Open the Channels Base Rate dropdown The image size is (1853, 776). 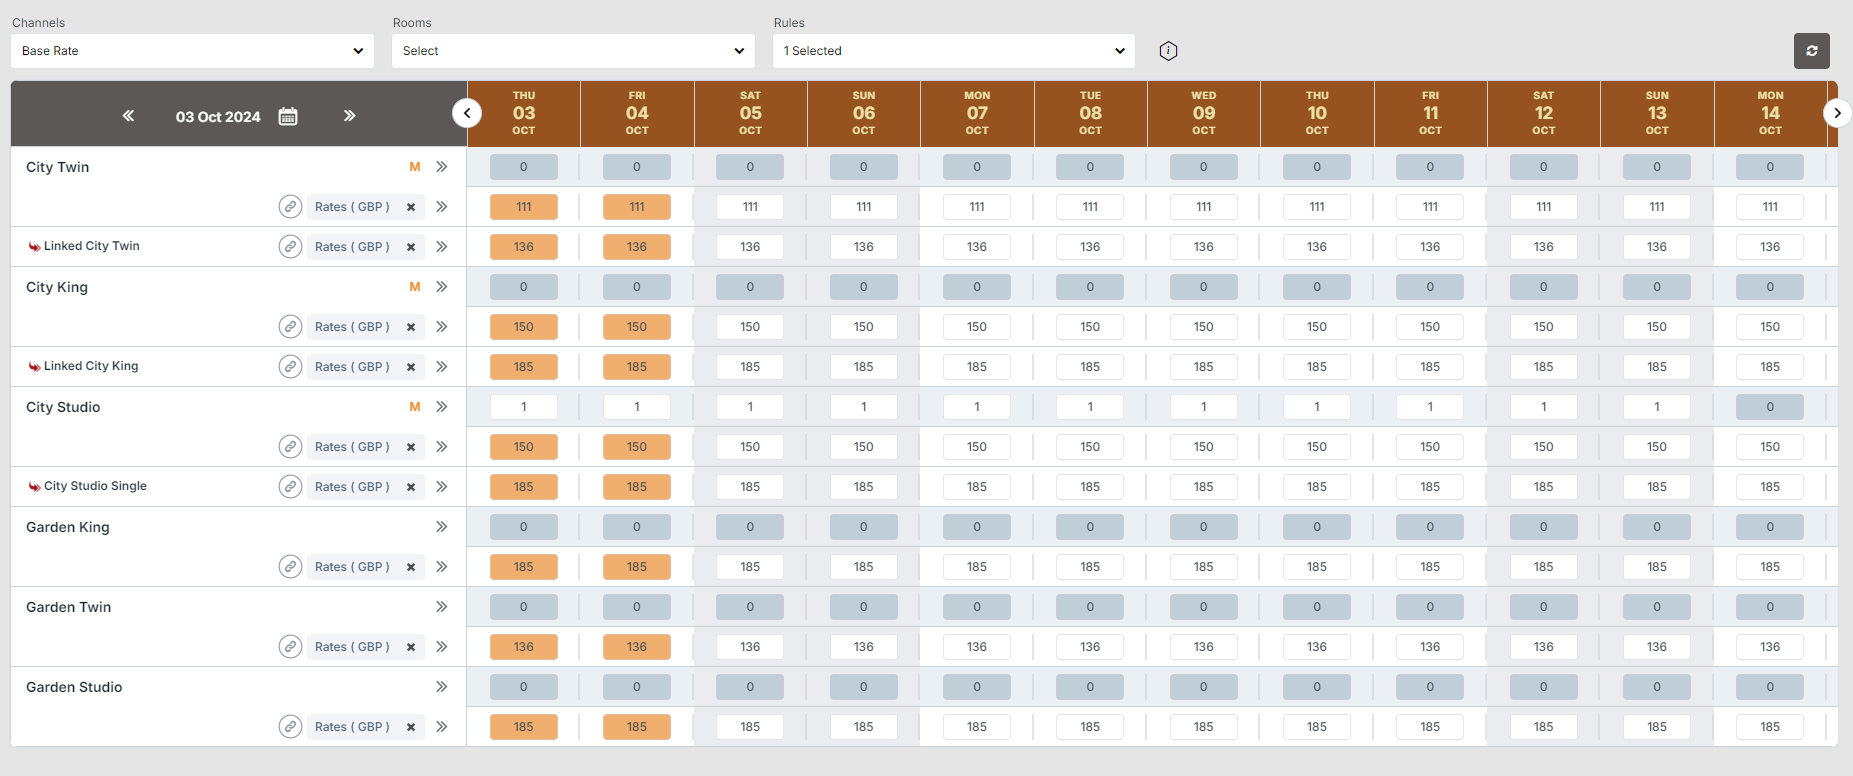pos(192,51)
